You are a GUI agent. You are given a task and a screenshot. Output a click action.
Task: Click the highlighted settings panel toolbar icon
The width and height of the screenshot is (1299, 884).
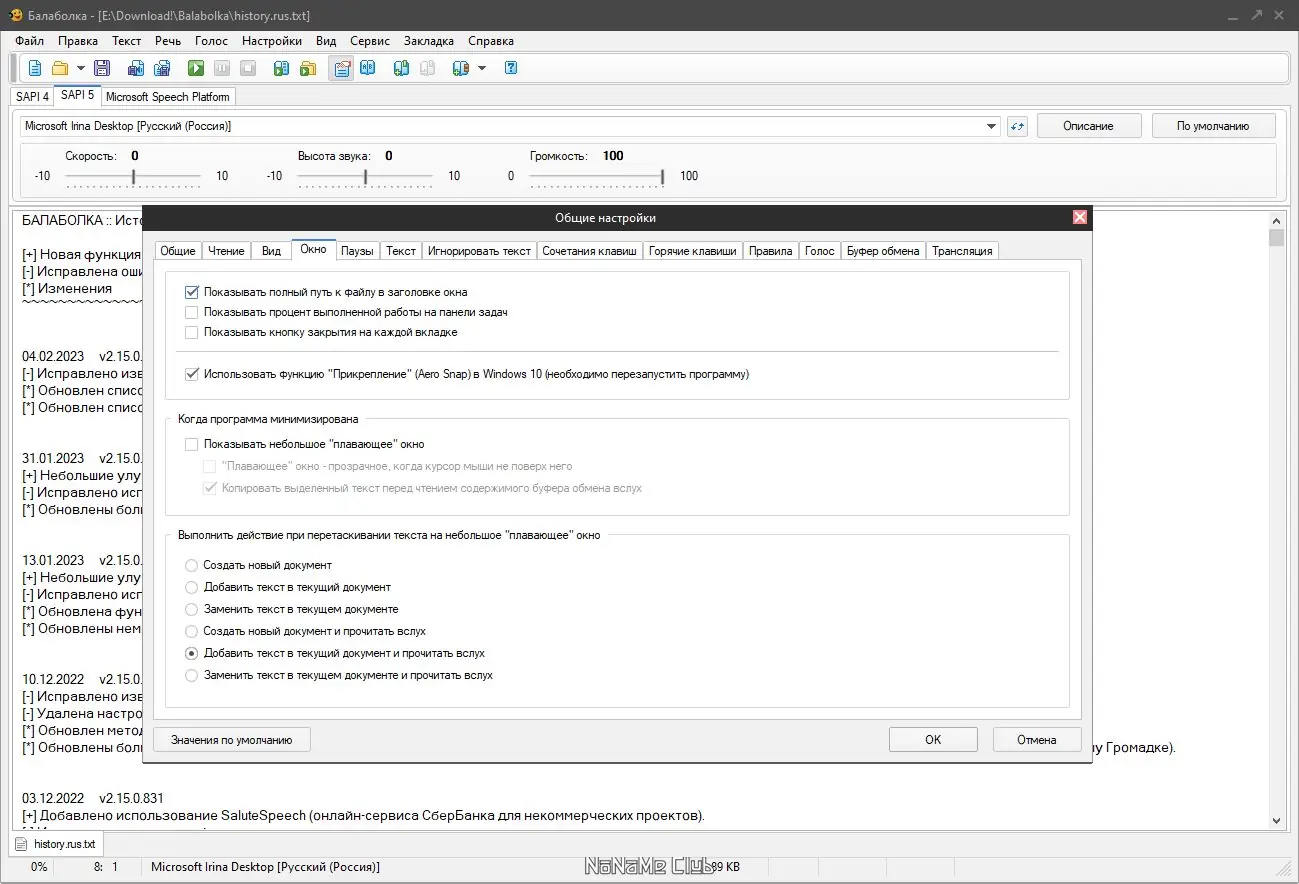pos(342,68)
